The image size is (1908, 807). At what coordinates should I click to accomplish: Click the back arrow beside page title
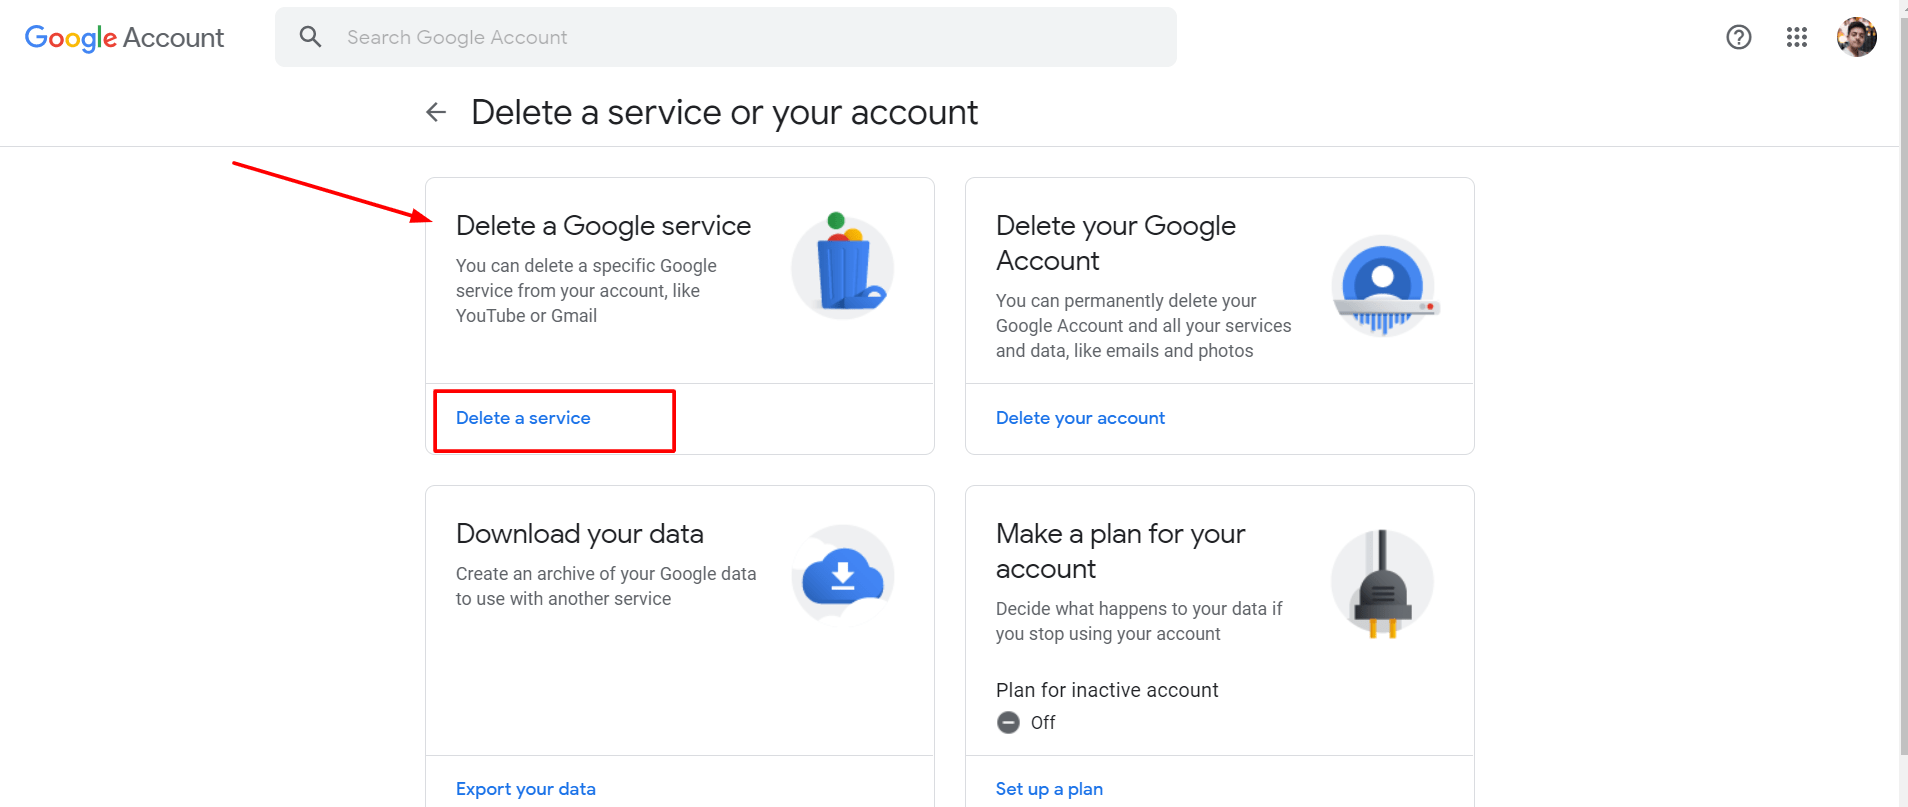coord(436,112)
